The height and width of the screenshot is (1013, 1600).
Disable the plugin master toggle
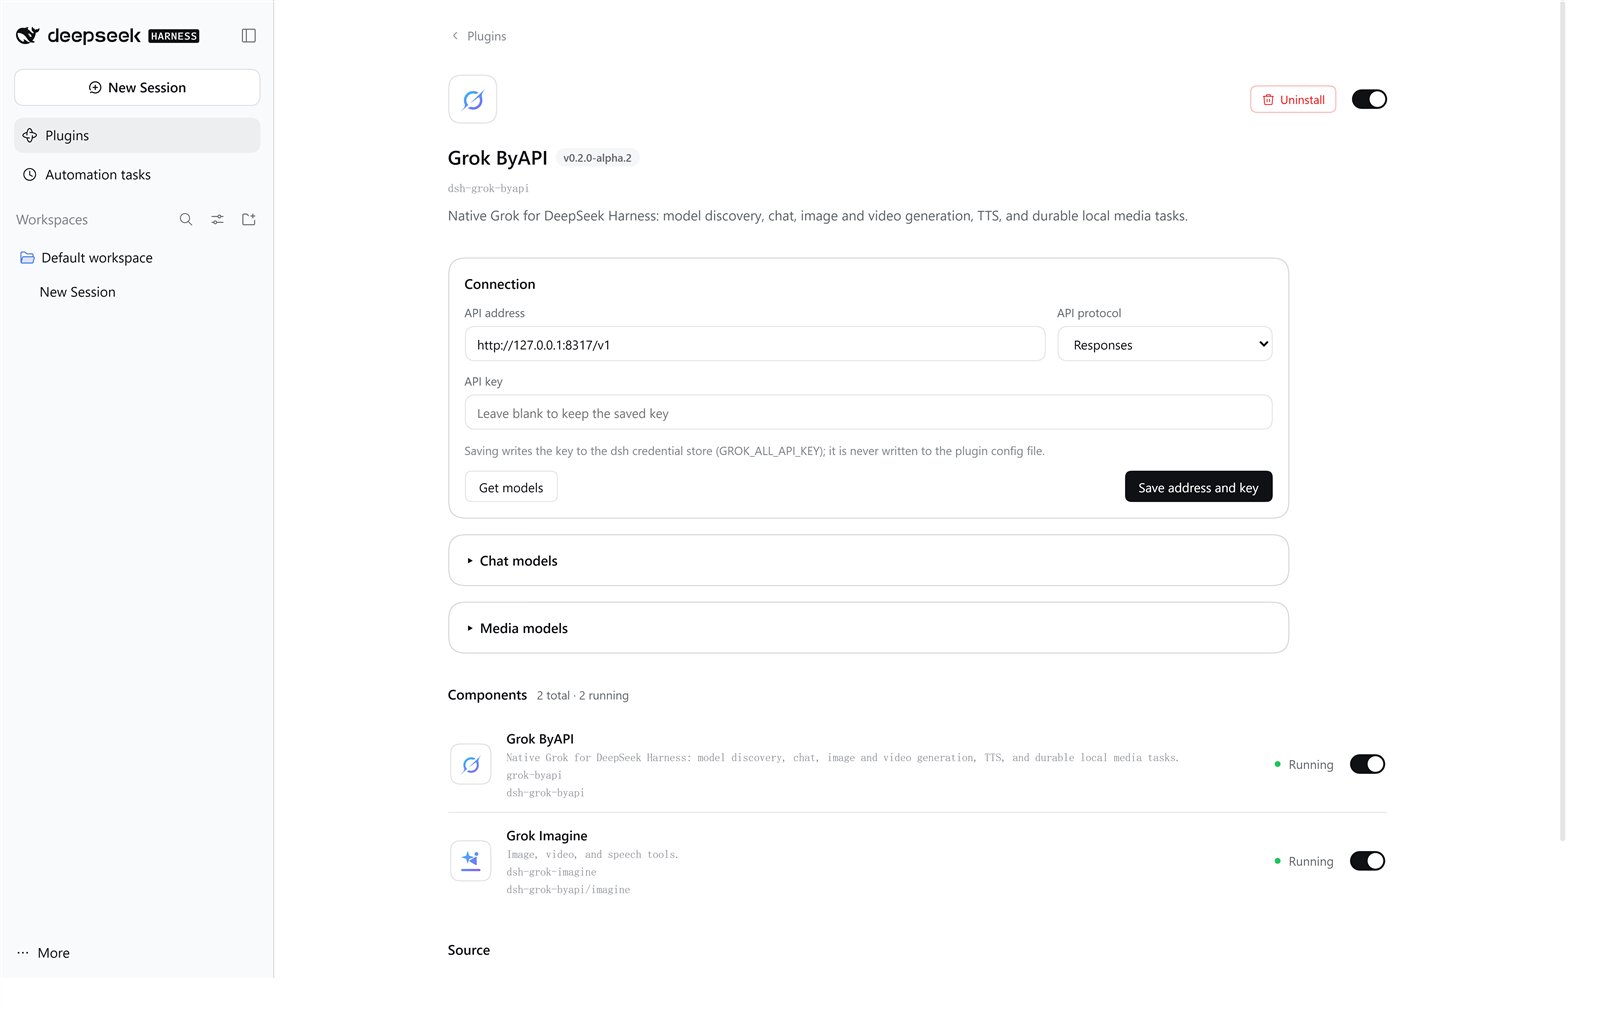pyautogui.click(x=1369, y=100)
